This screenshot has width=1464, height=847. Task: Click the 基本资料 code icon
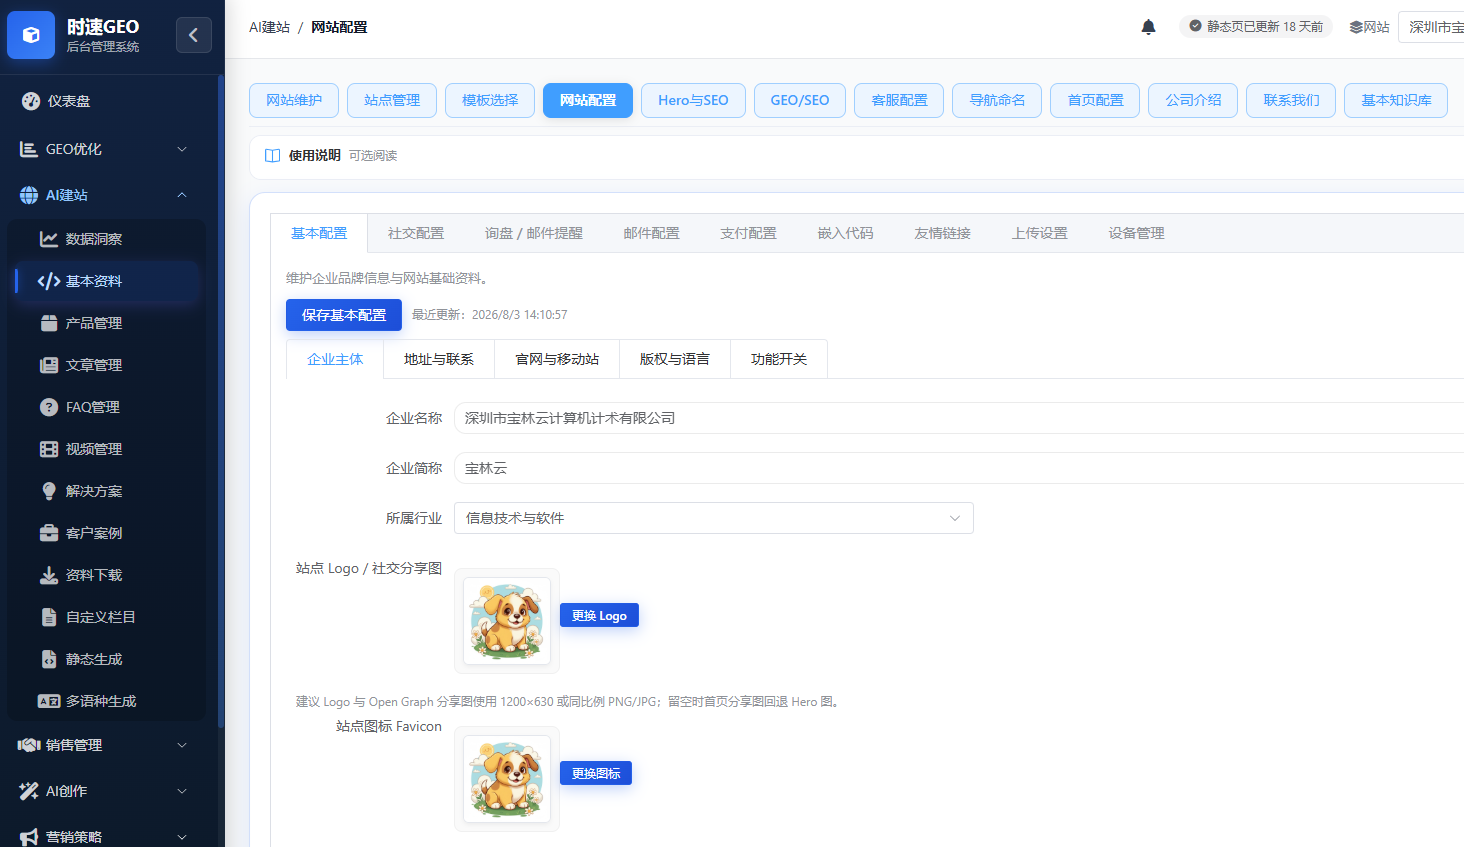49,281
